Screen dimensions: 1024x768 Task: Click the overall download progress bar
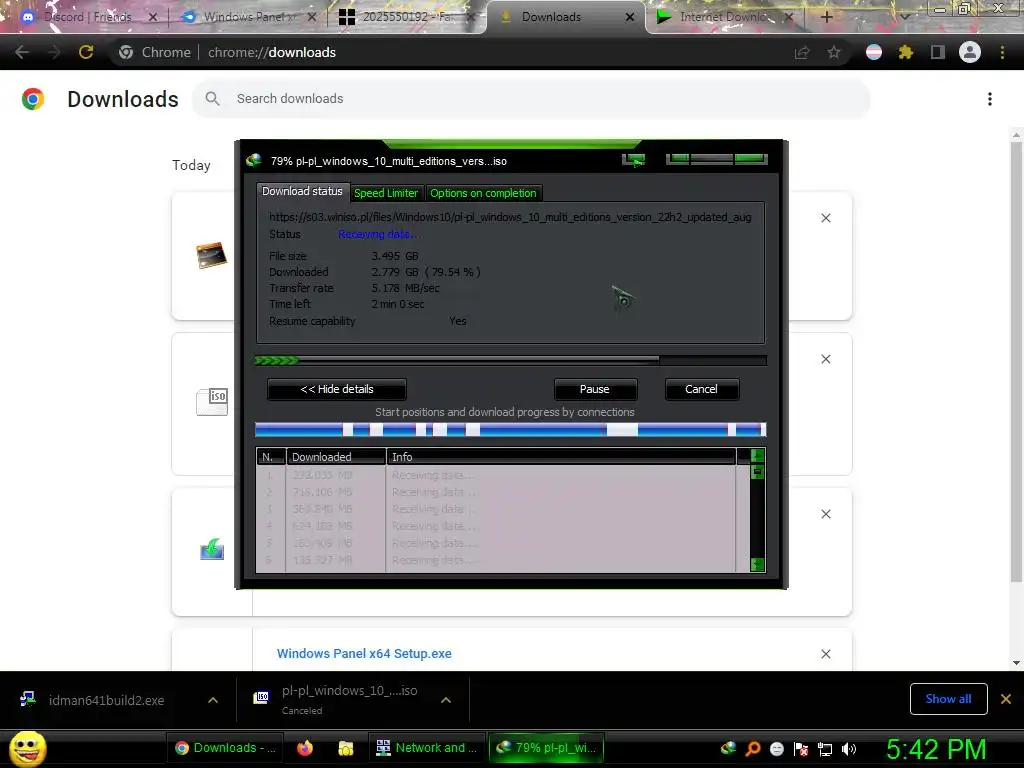[x=510, y=360]
